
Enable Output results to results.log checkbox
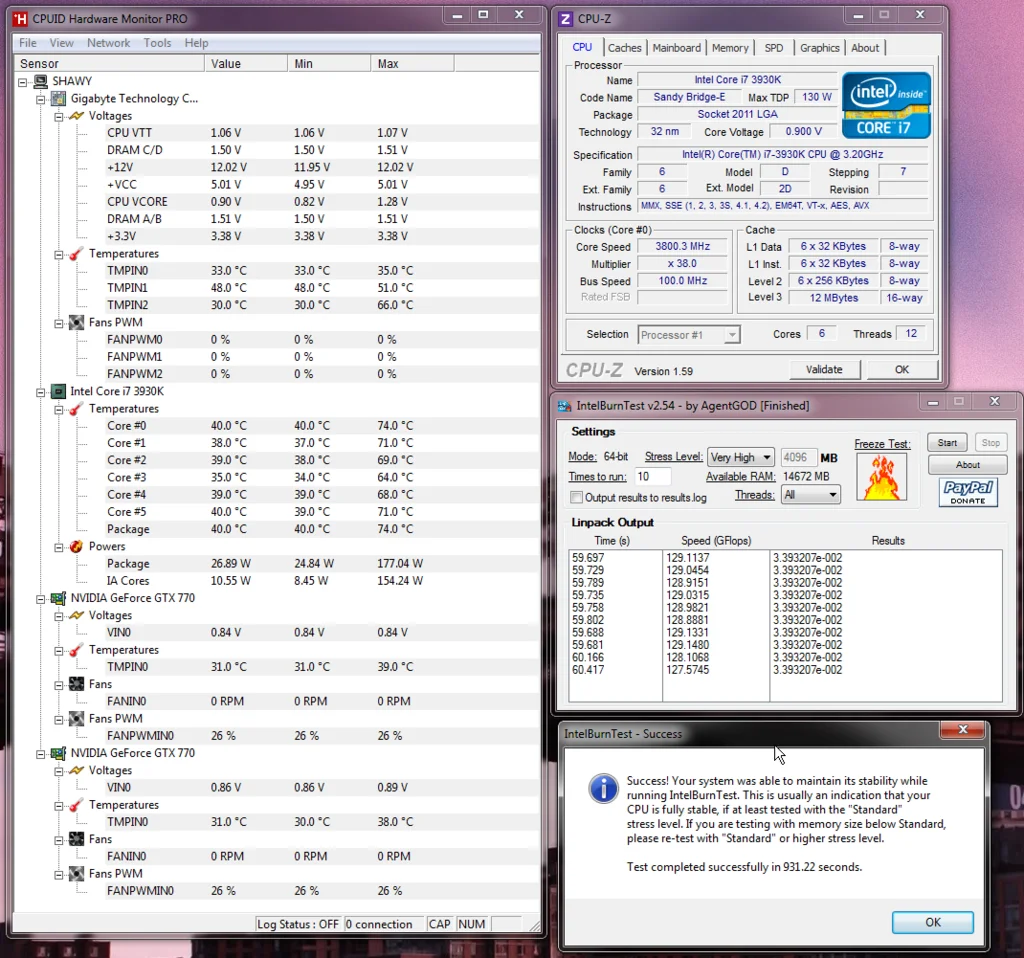576,498
